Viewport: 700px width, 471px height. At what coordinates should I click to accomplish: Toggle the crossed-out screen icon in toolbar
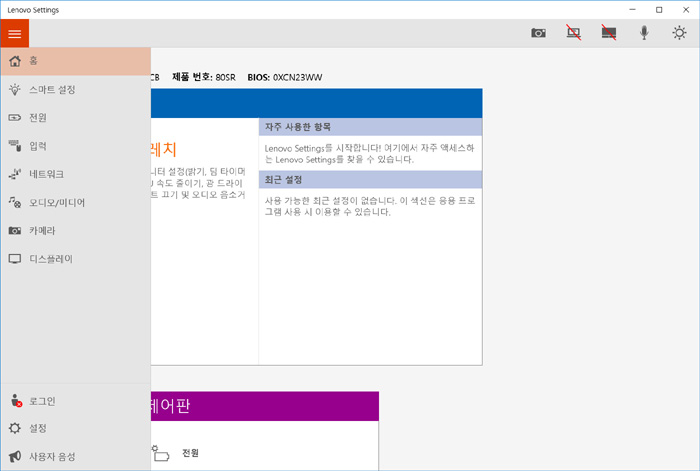click(609, 33)
